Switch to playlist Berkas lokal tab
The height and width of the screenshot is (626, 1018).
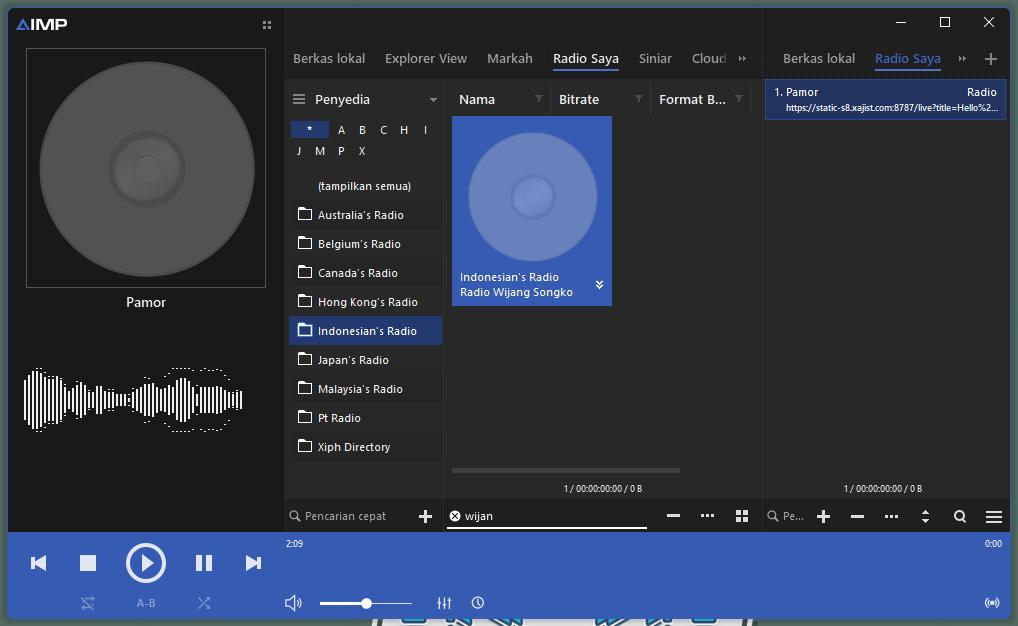pos(819,58)
